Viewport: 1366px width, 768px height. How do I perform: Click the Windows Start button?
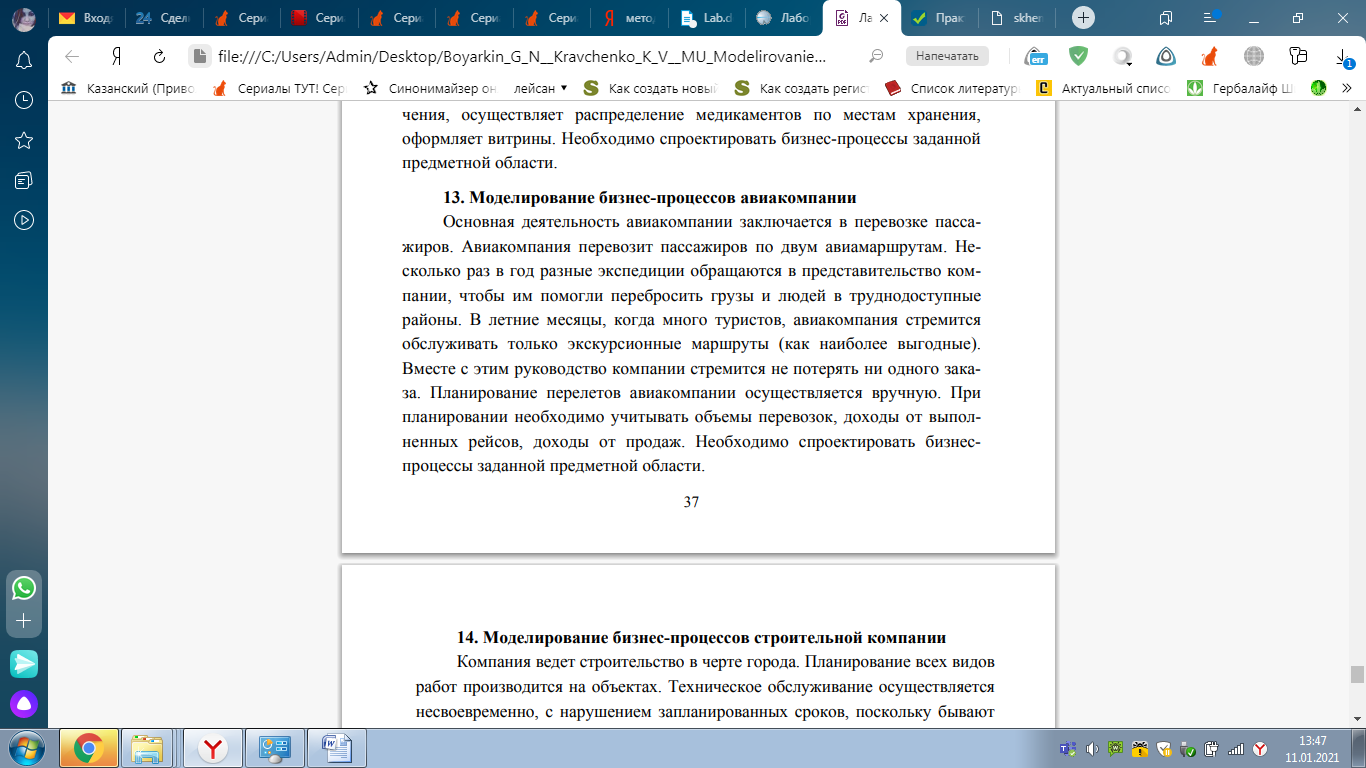pos(25,748)
